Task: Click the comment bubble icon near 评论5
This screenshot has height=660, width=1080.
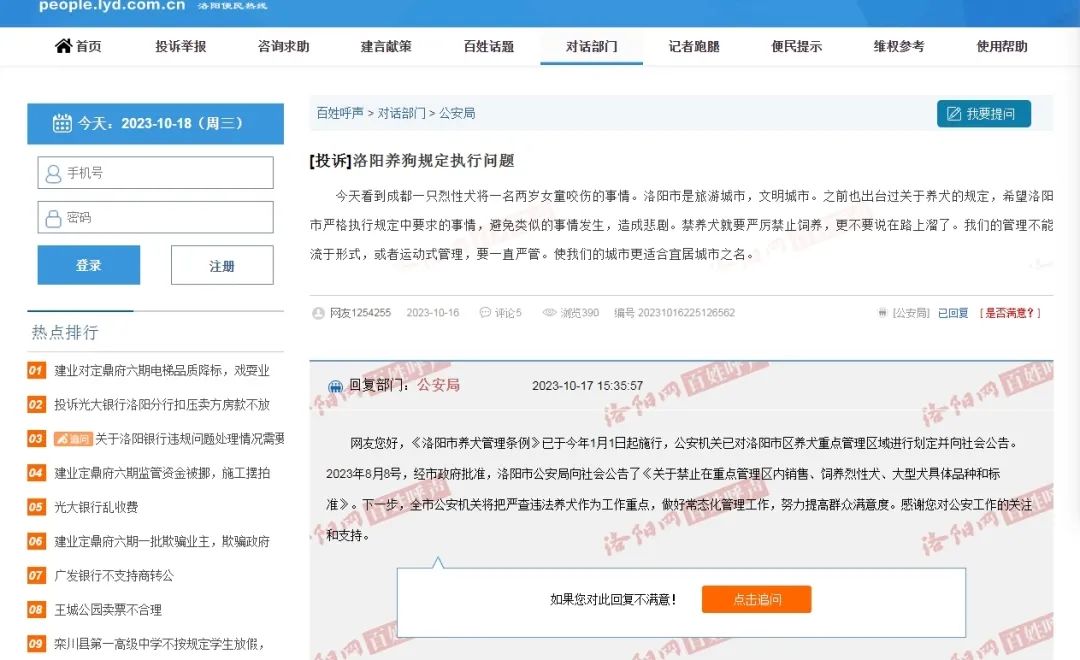Action: (x=485, y=313)
